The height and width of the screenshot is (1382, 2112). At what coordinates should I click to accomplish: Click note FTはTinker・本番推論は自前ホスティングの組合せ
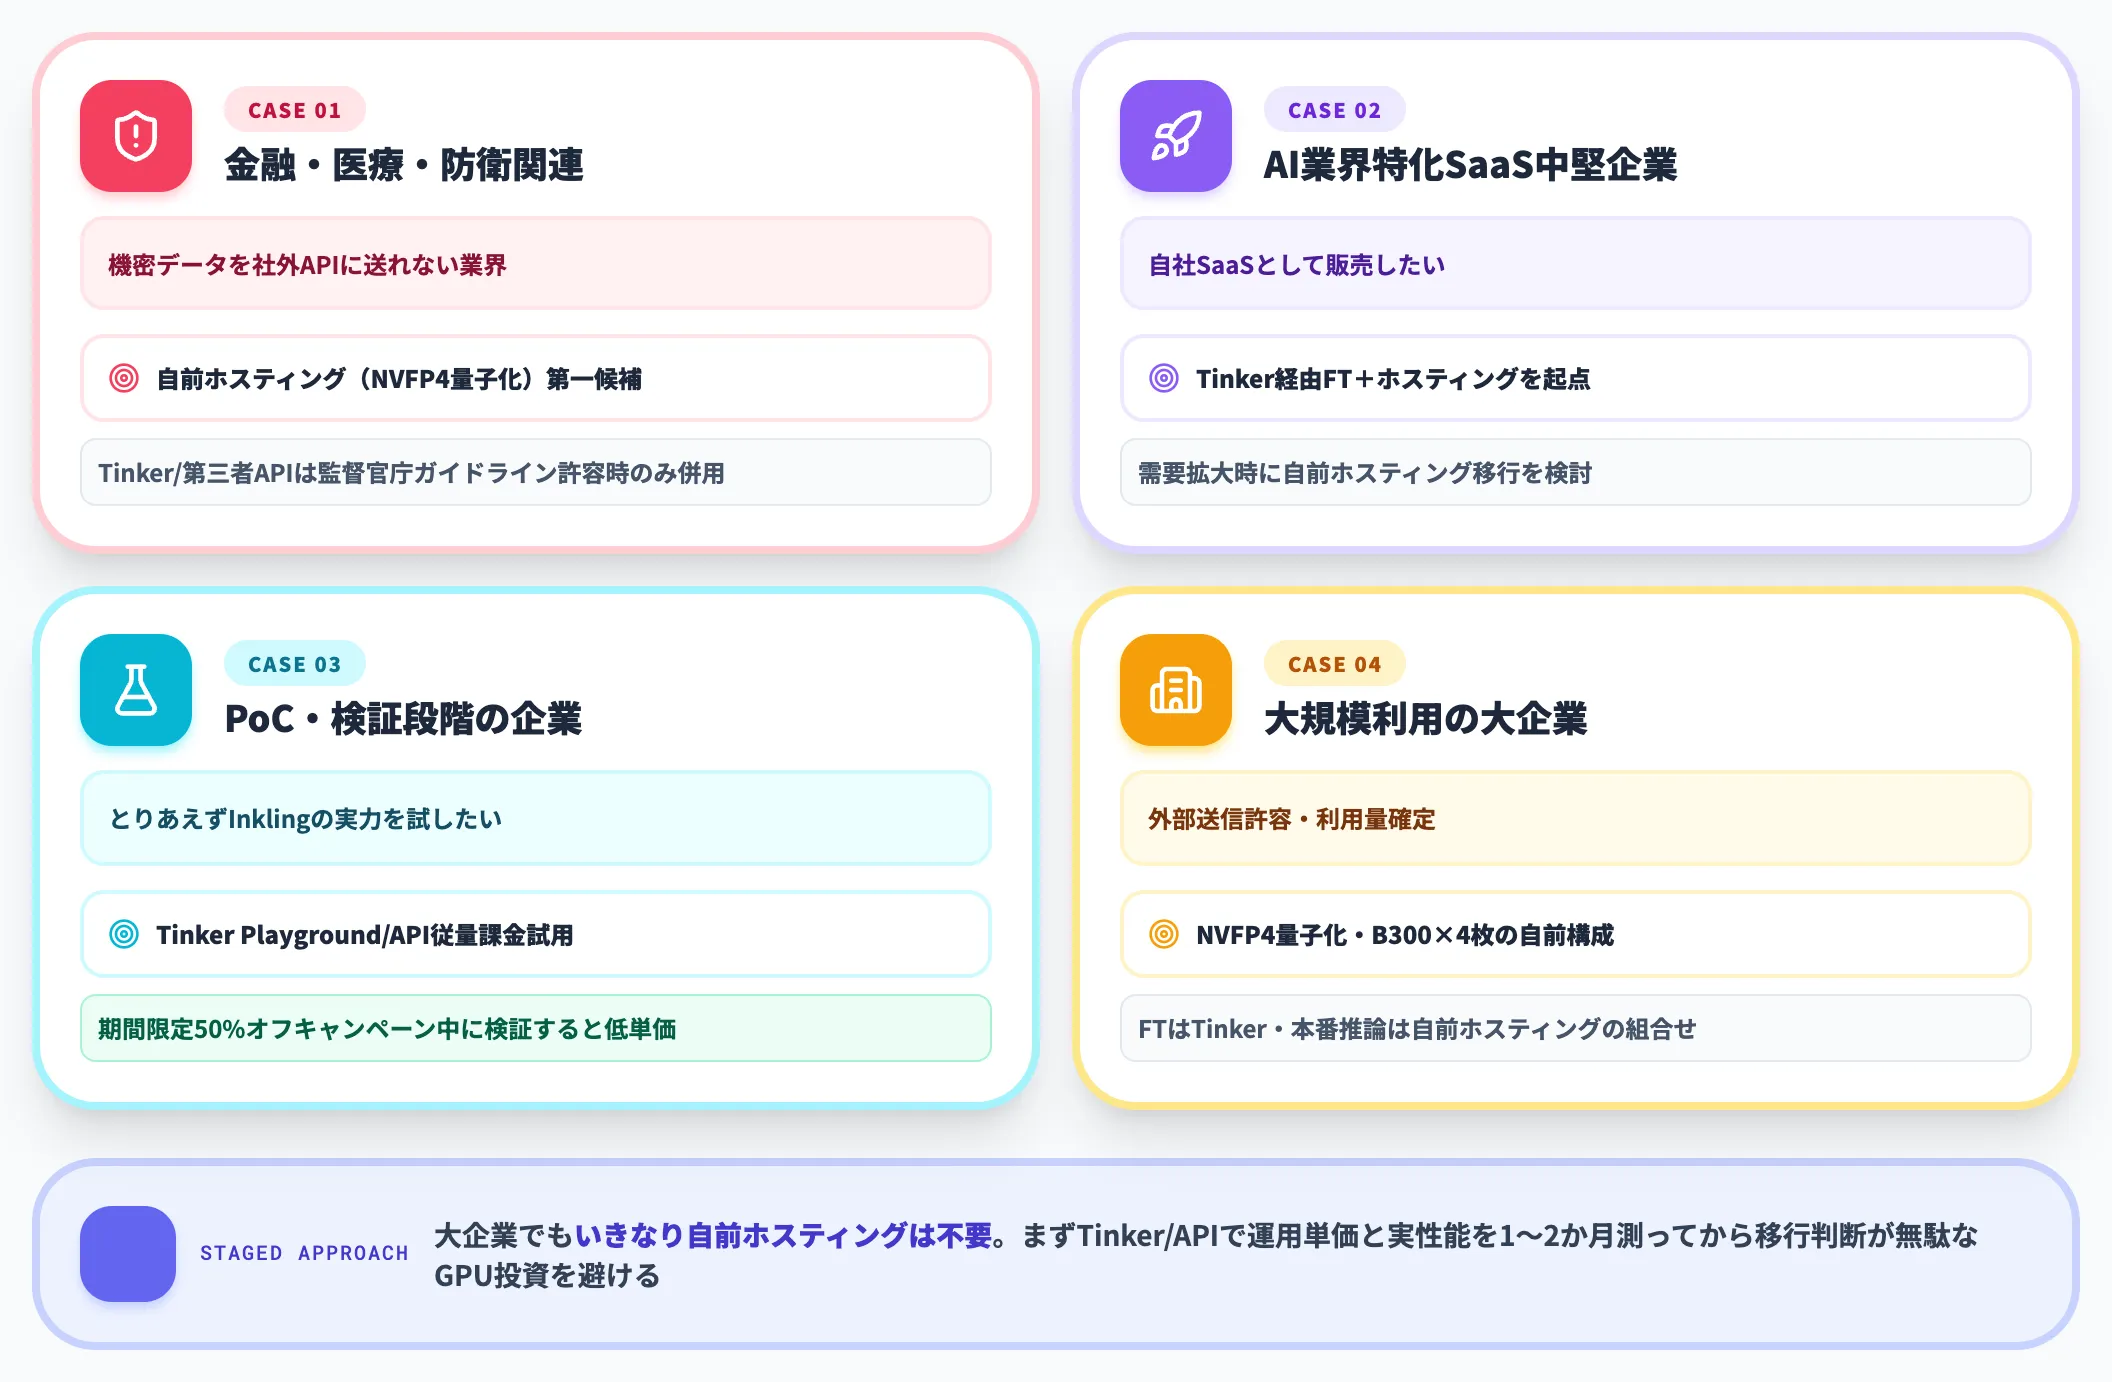1576,1028
